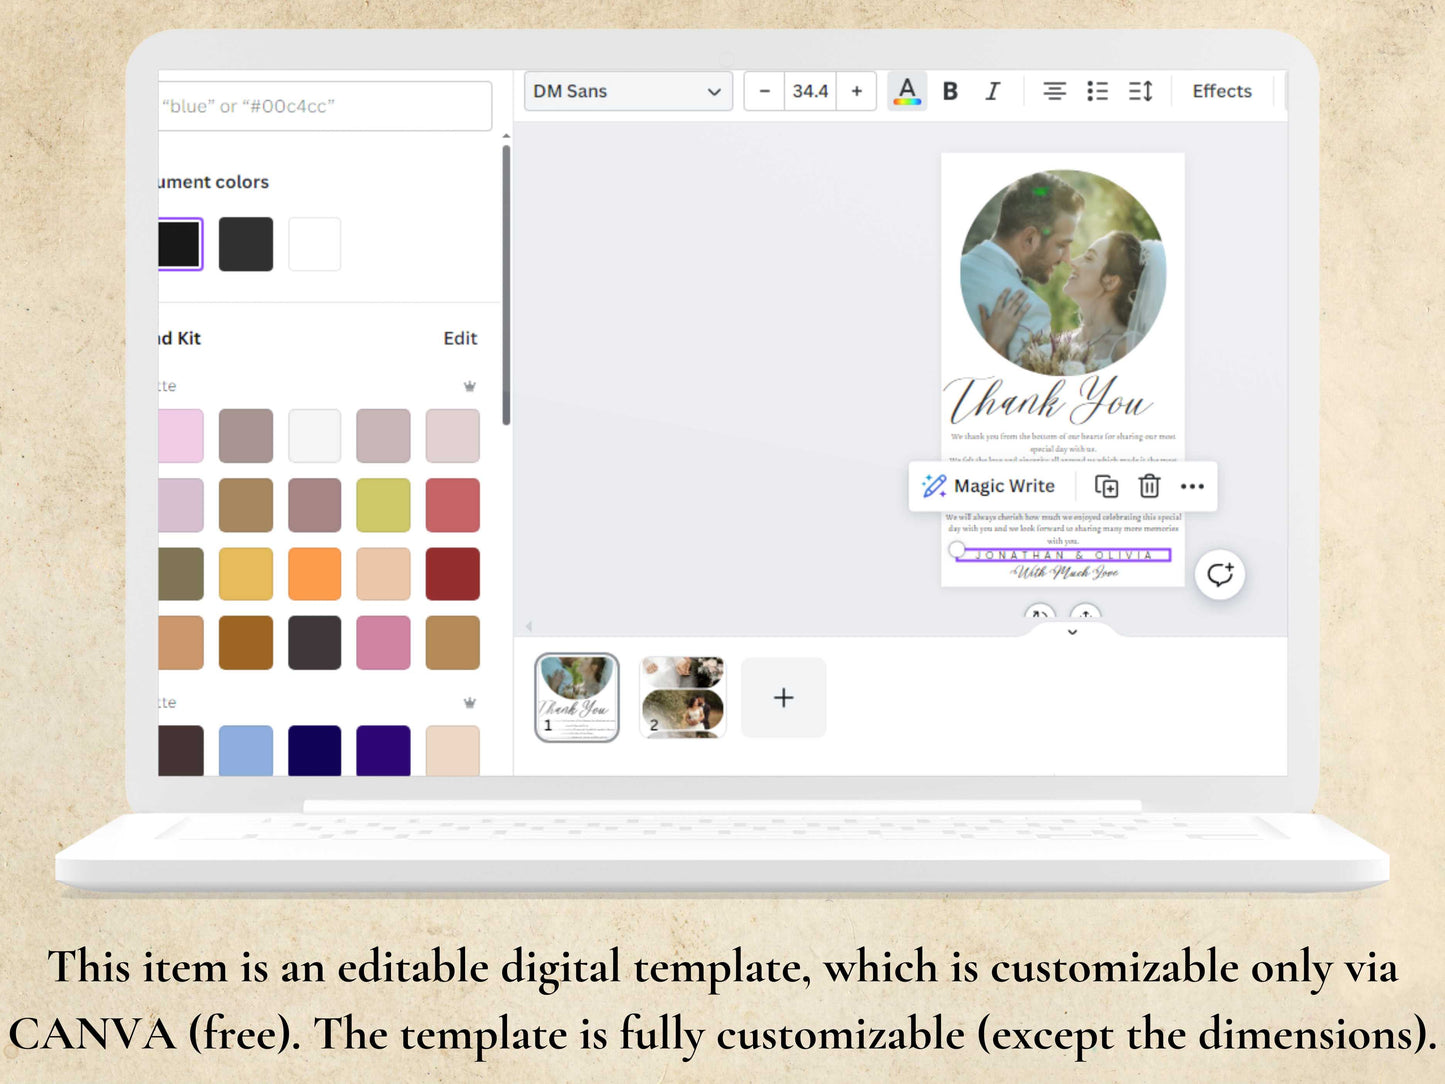Decrease font size with minus button
1445x1084 pixels.
click(x=765, y=91)
